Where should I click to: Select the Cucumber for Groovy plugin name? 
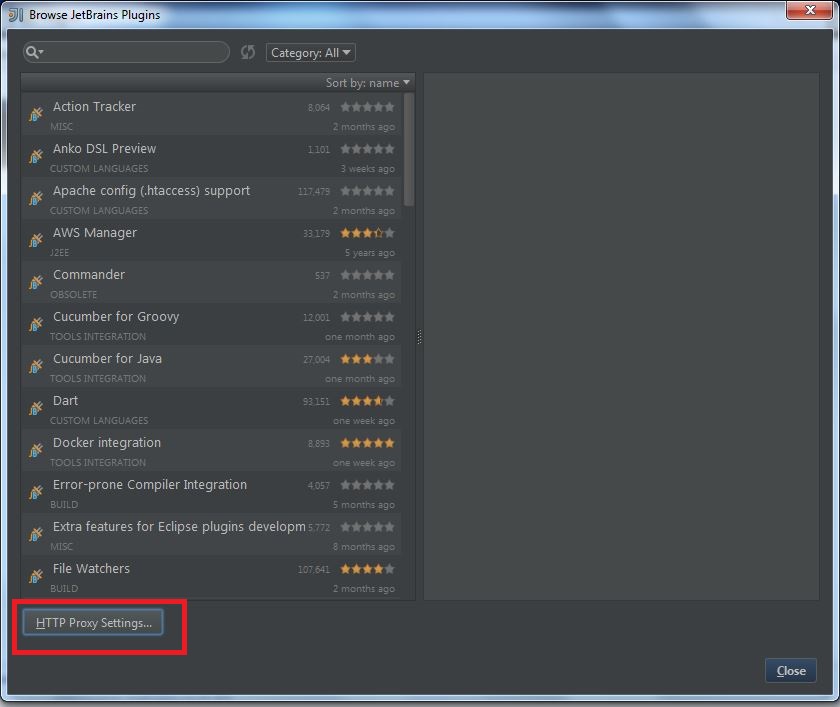tap(116, 317)
